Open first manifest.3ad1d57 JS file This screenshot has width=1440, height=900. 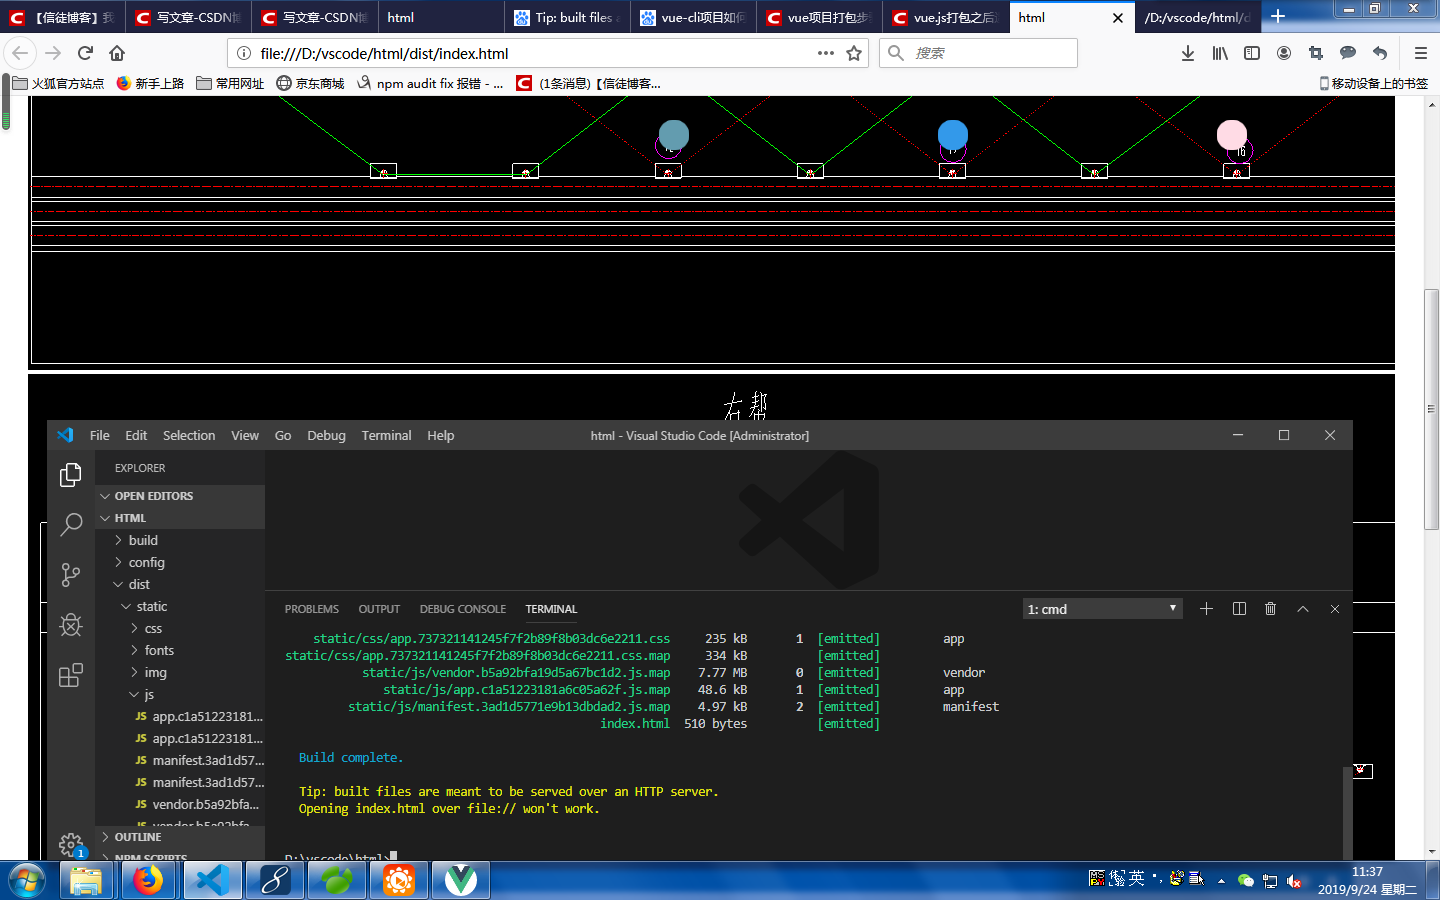(180, 760)
